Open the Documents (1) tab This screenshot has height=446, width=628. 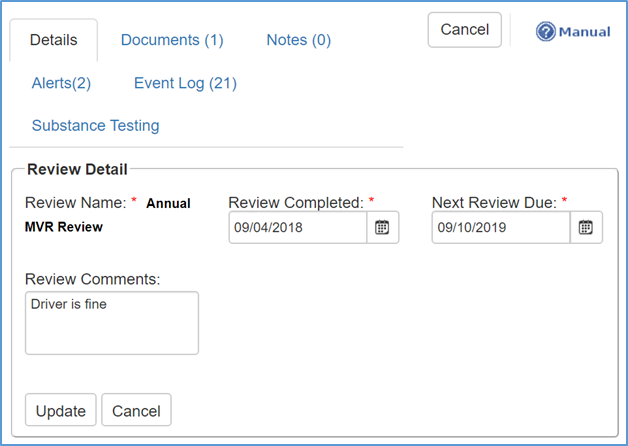pos(172,40)
